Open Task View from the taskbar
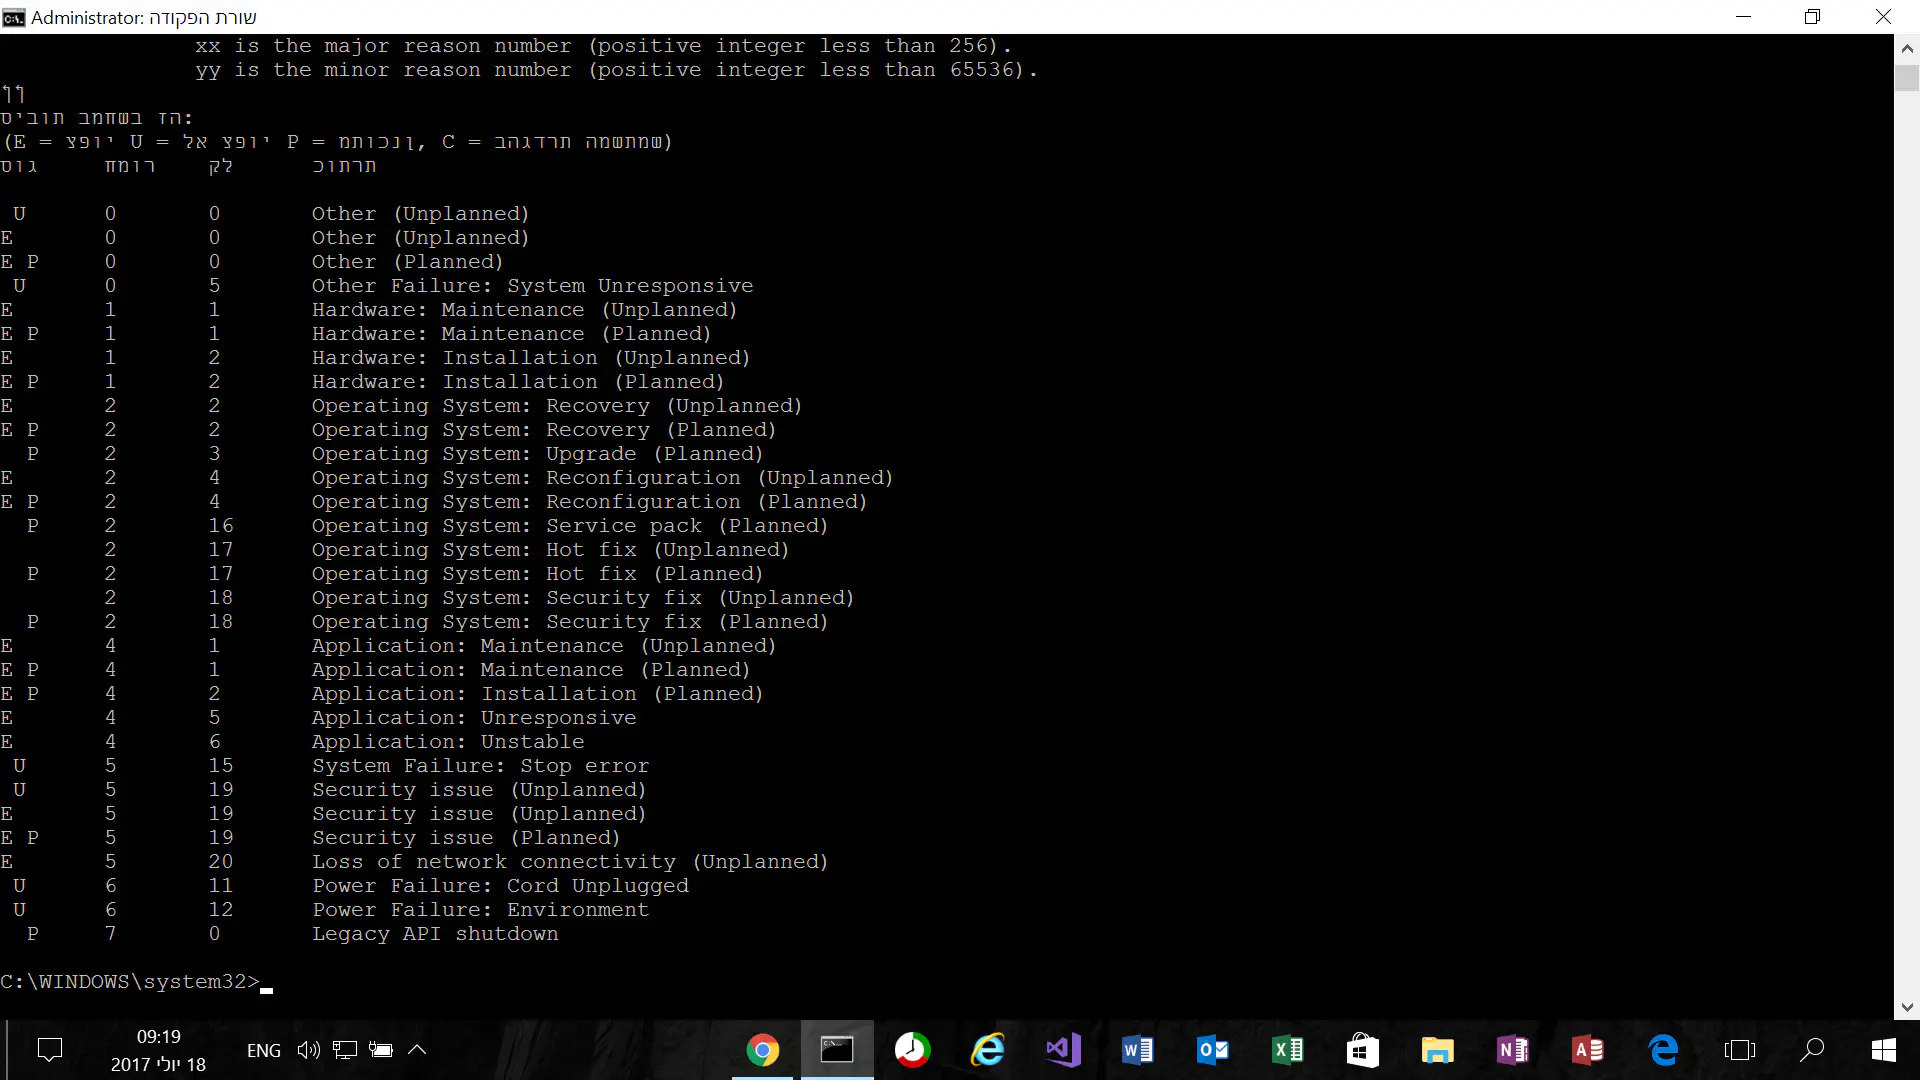 (x=1739, y=1050)
